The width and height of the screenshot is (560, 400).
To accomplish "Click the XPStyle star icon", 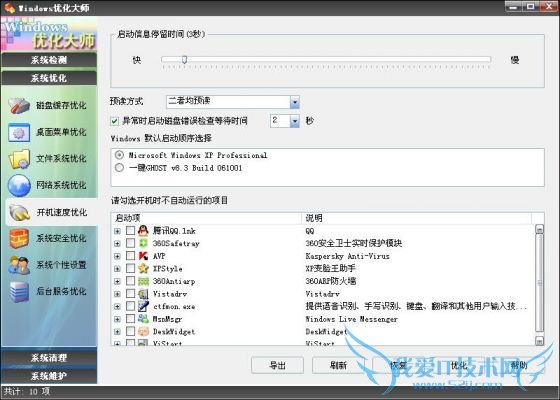I will 143,268.
